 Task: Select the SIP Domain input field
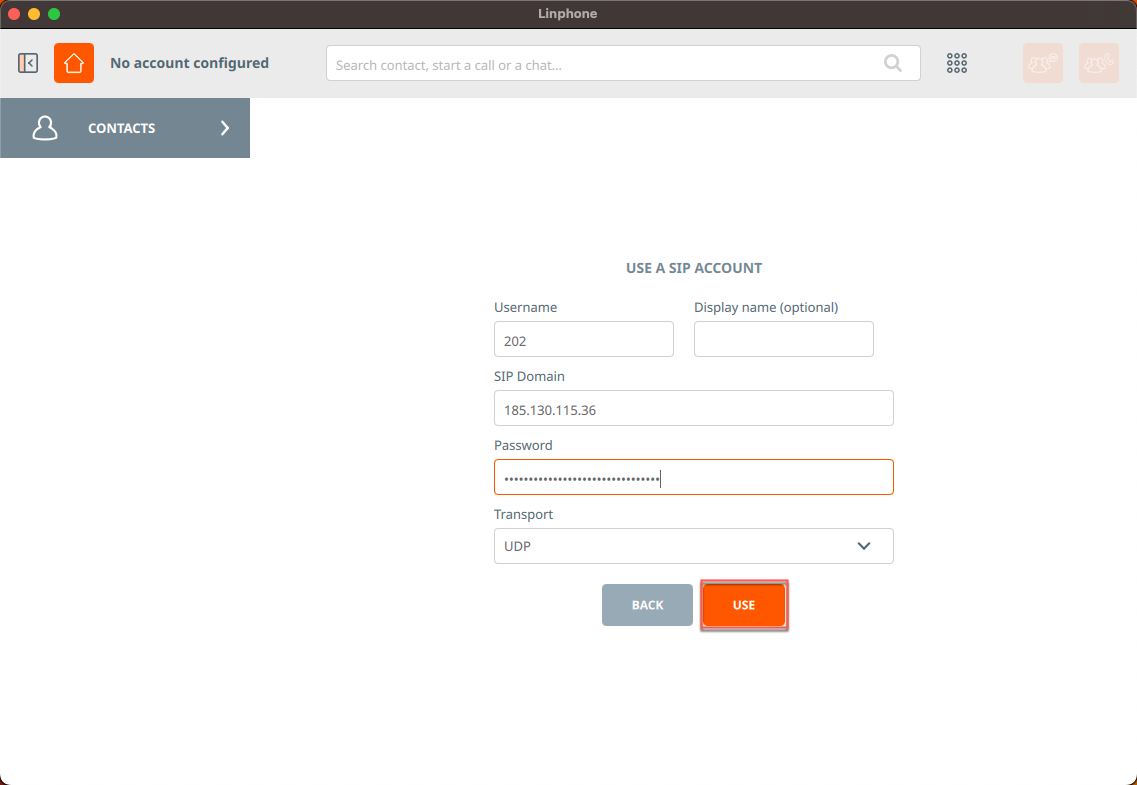tap(693, 409)
